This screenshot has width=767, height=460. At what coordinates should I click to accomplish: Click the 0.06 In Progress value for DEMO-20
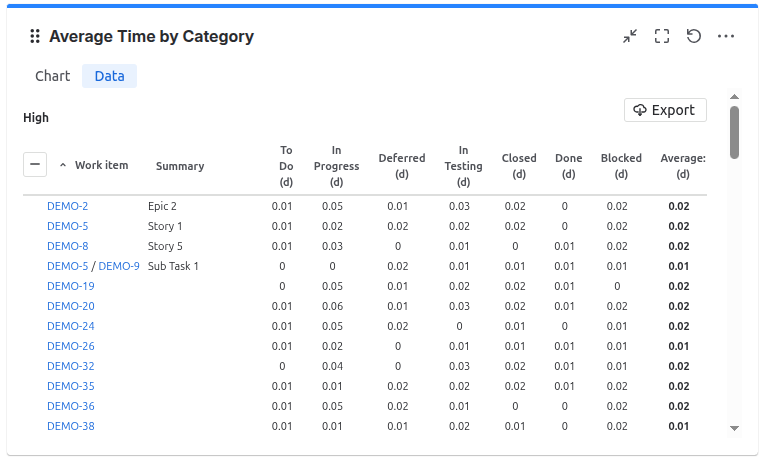tap(332, 306)
